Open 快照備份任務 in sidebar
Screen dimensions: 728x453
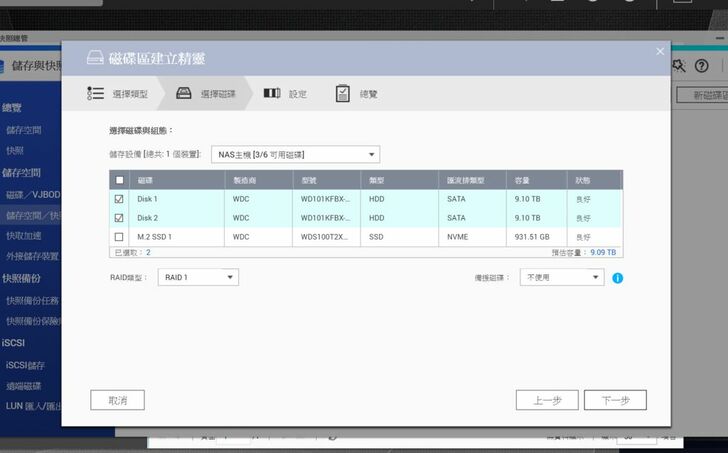(32, 301)
